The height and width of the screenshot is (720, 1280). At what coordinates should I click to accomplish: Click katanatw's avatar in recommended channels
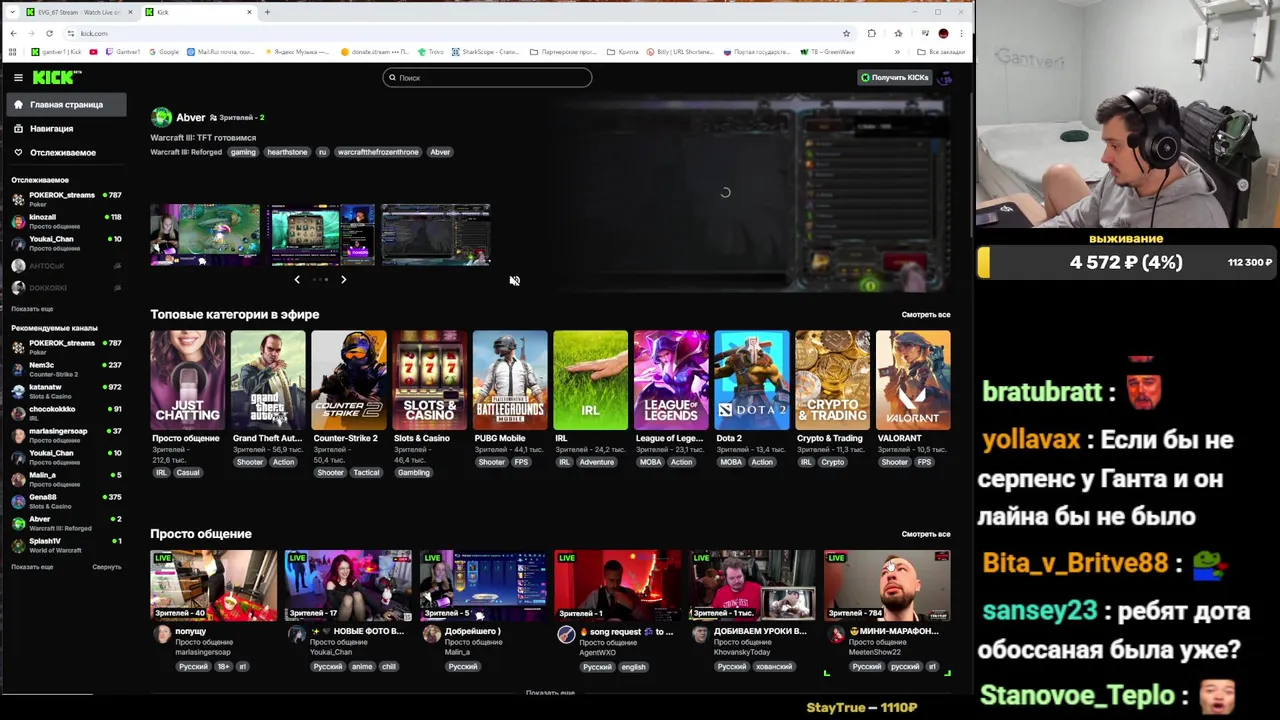[18, 391]
